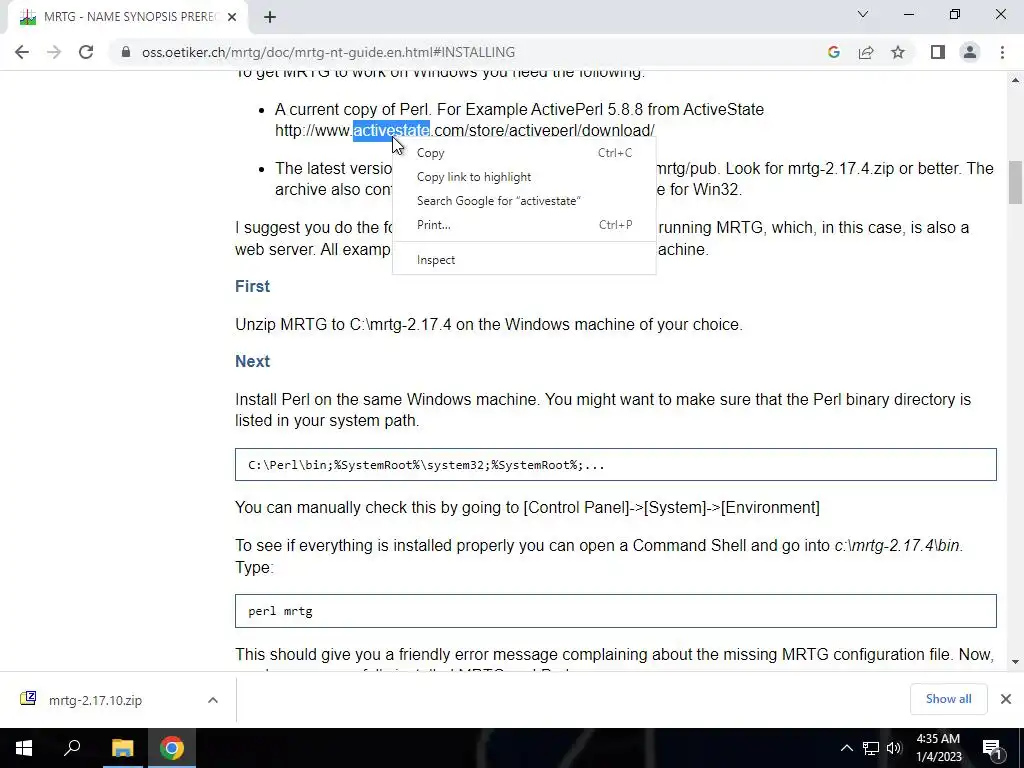Open the Windows Start menu
1024x768 pixels.
[x=24, y=748]
